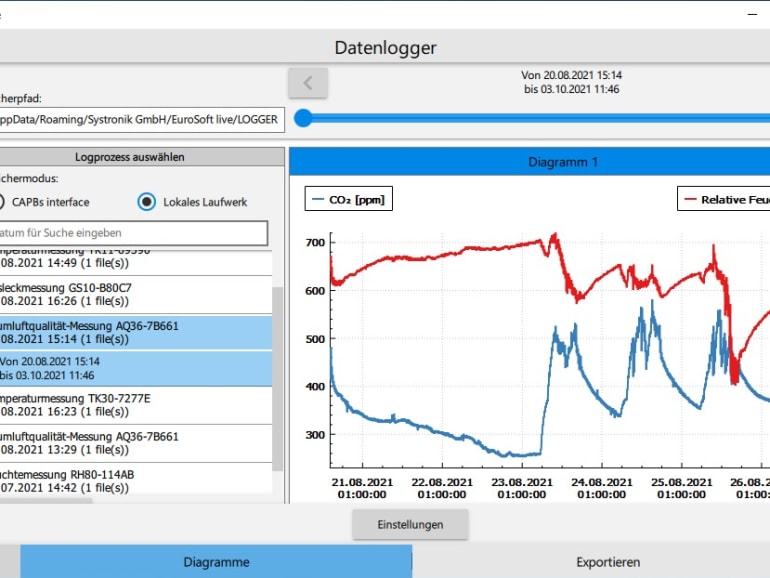This screenshot has width=770, height=578.
Task: Click the blue CO₂ legend line marker
Action: [317, 199]
